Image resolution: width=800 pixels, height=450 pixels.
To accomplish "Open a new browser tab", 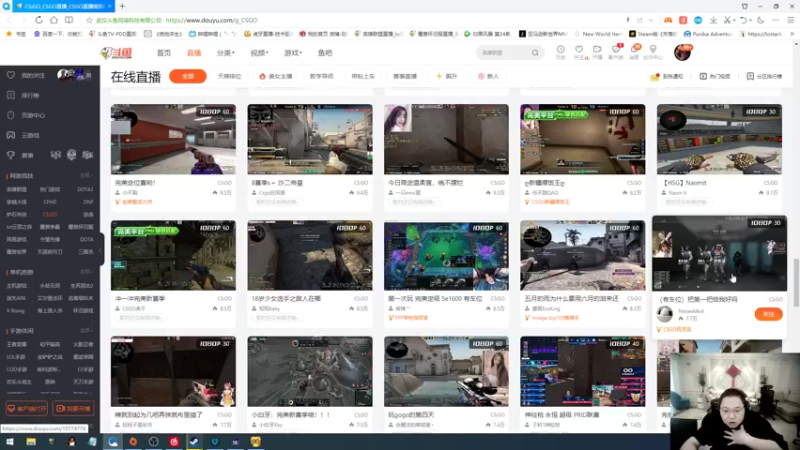I will pyautogui.click(x=122, y=6).
